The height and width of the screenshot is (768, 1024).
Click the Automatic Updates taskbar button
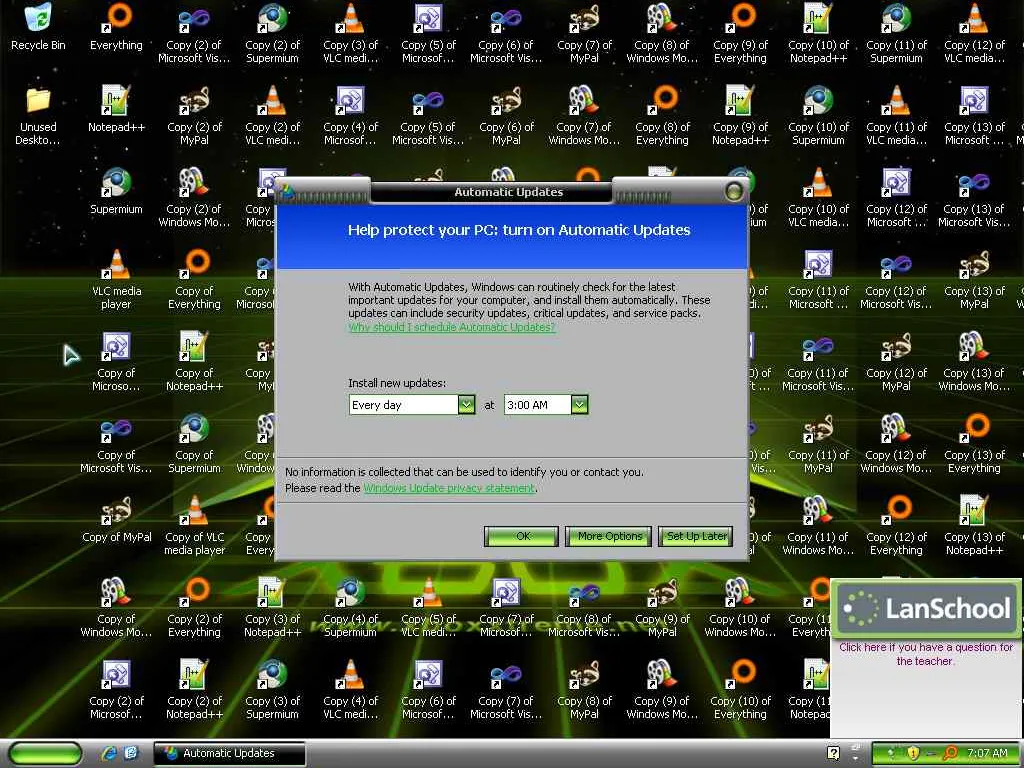point(229,754)
